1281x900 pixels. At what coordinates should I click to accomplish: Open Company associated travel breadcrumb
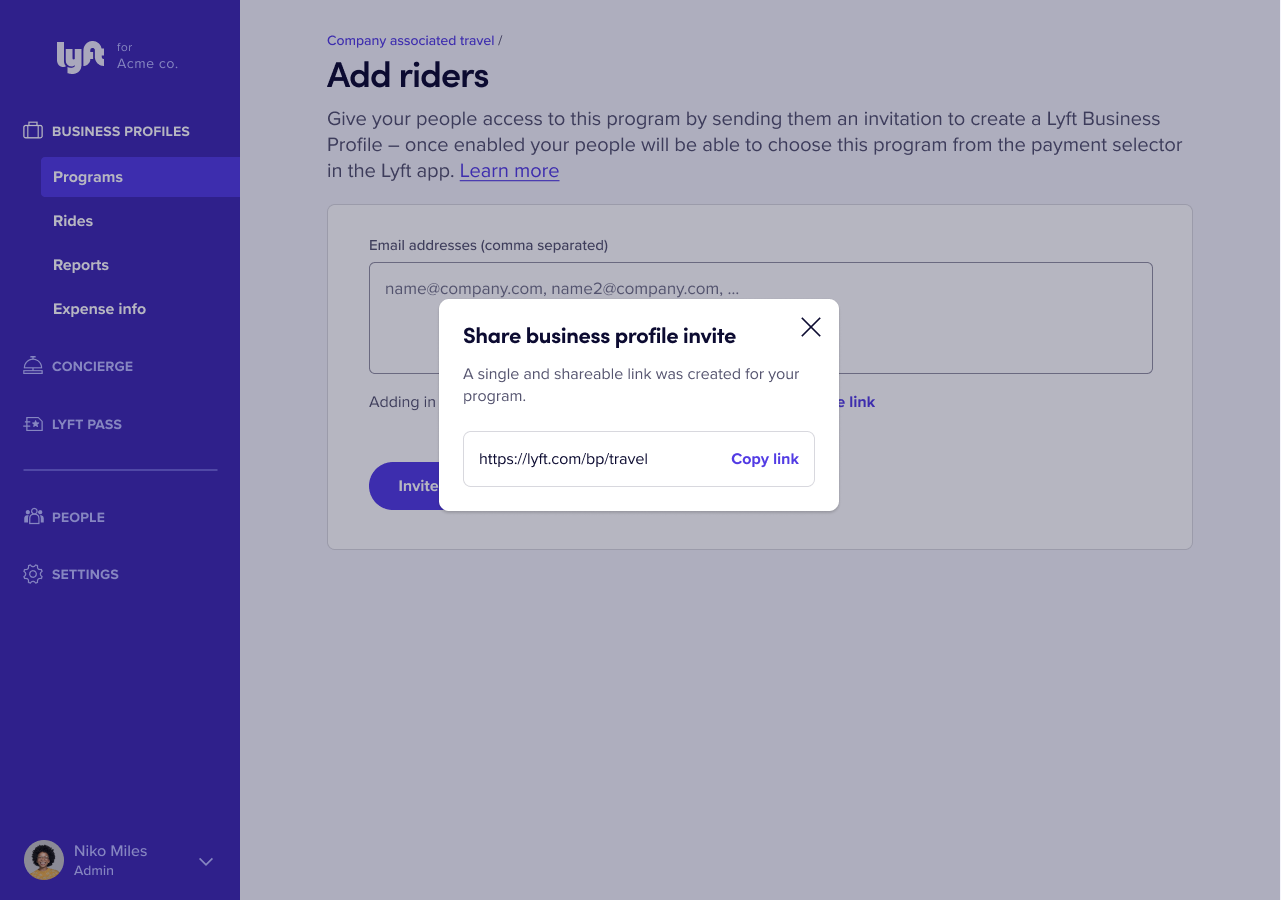click(411, 41)
